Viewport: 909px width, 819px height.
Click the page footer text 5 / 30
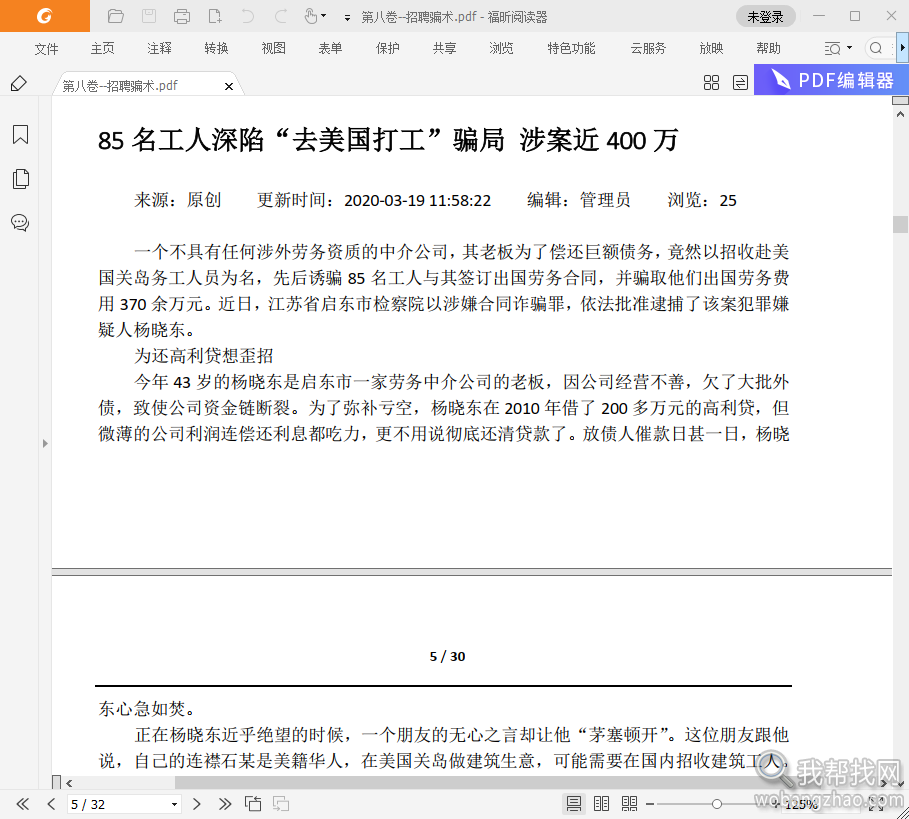[x=448, y=656]
